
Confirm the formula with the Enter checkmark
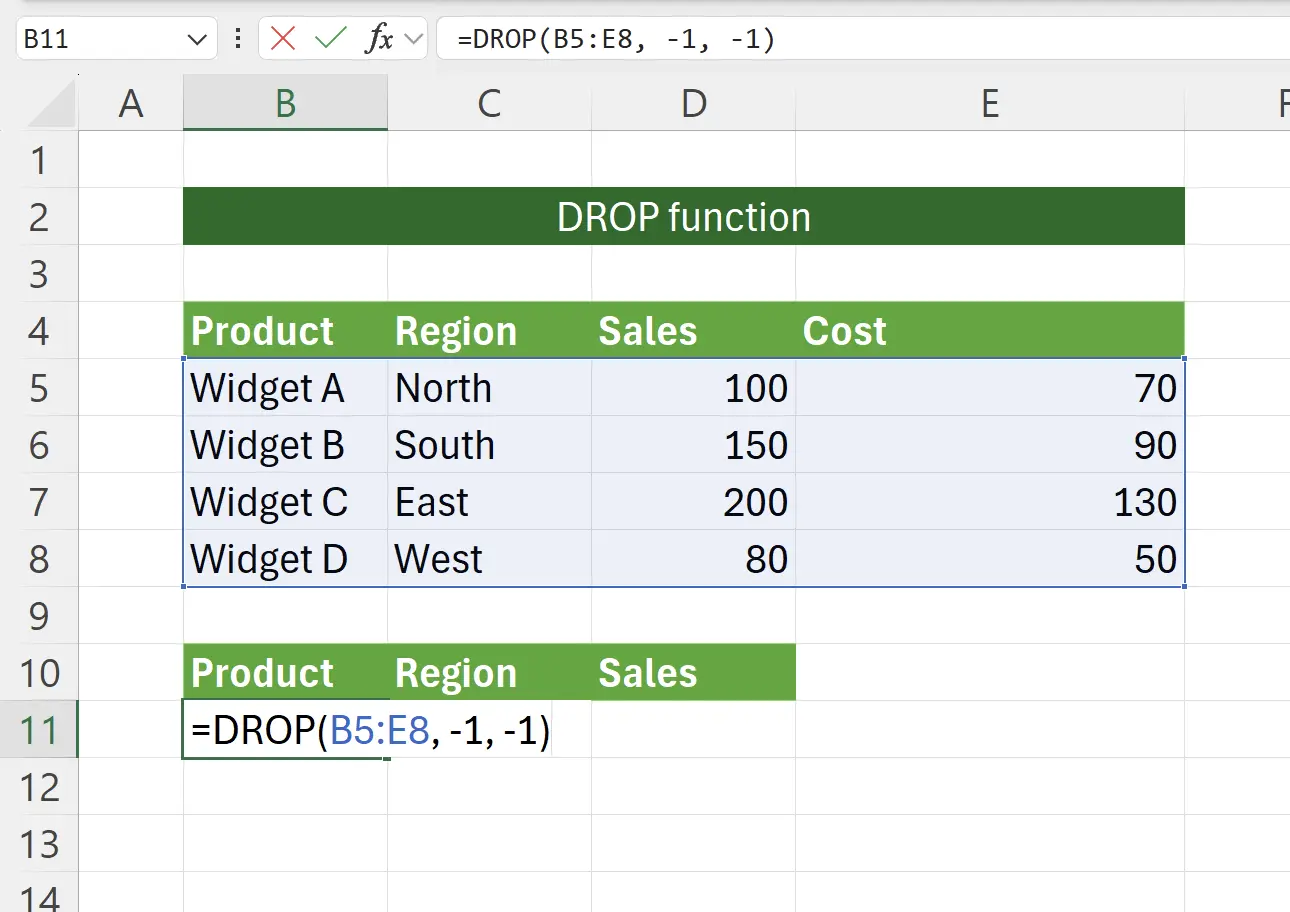pos(330,40)
